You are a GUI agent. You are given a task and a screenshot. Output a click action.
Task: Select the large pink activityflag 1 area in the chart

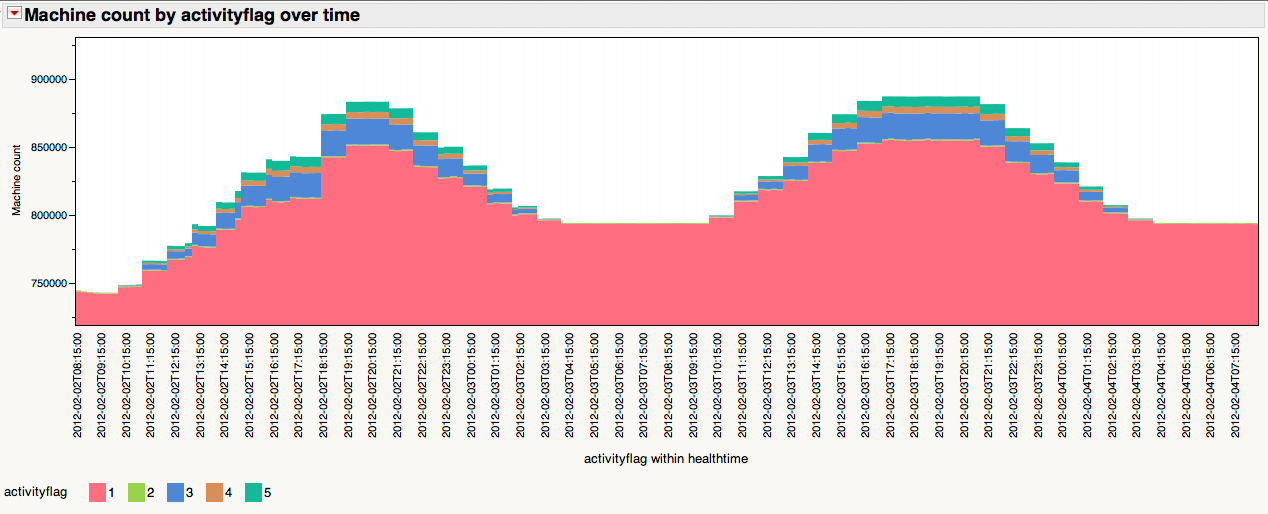[x=640, y=275]
